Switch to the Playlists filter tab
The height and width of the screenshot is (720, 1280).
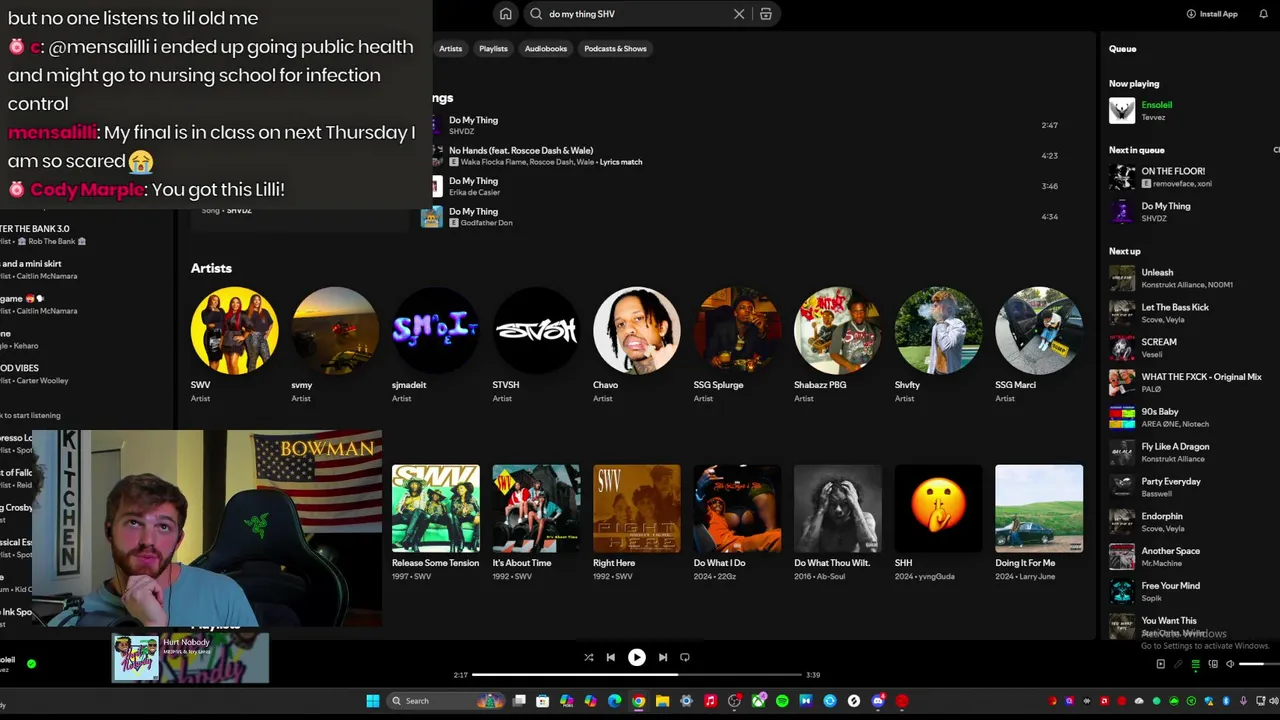(493, 48)
